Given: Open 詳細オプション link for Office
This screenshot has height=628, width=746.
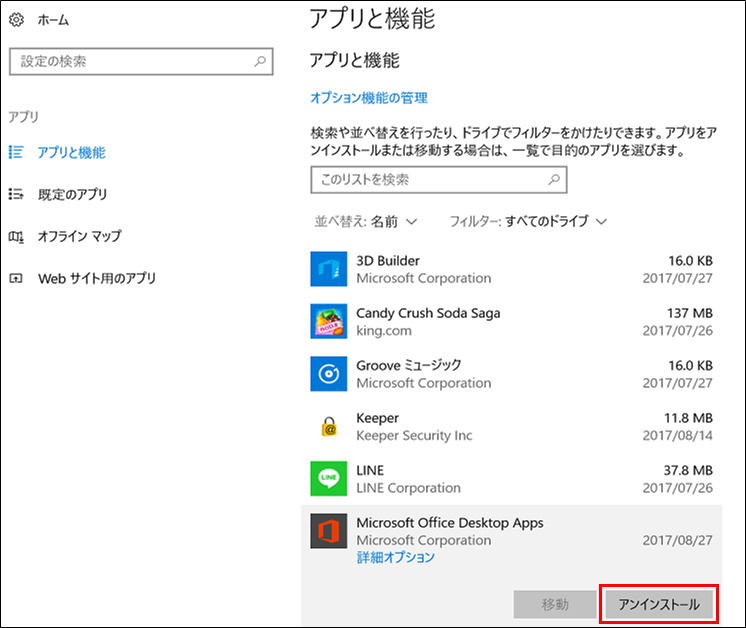Looking at the screenshot, I should 396,557.
